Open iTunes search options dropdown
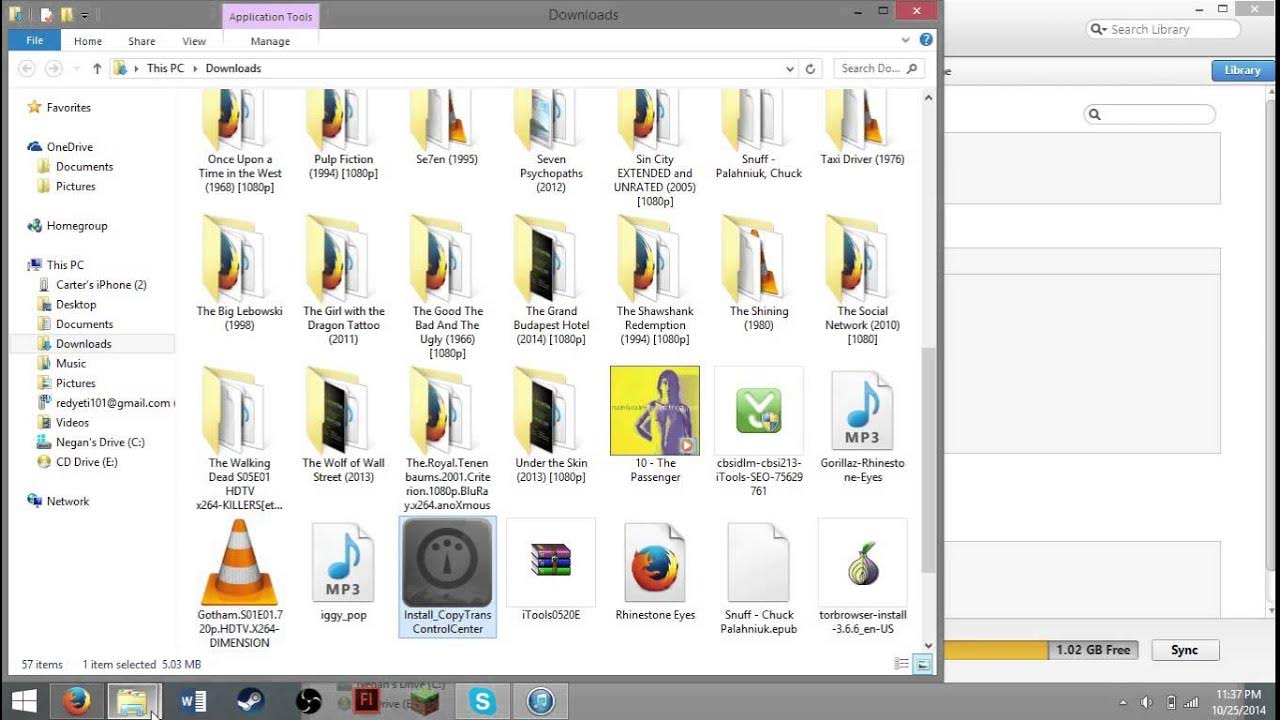1280x720 pixels. click(x=1098, y=30)
